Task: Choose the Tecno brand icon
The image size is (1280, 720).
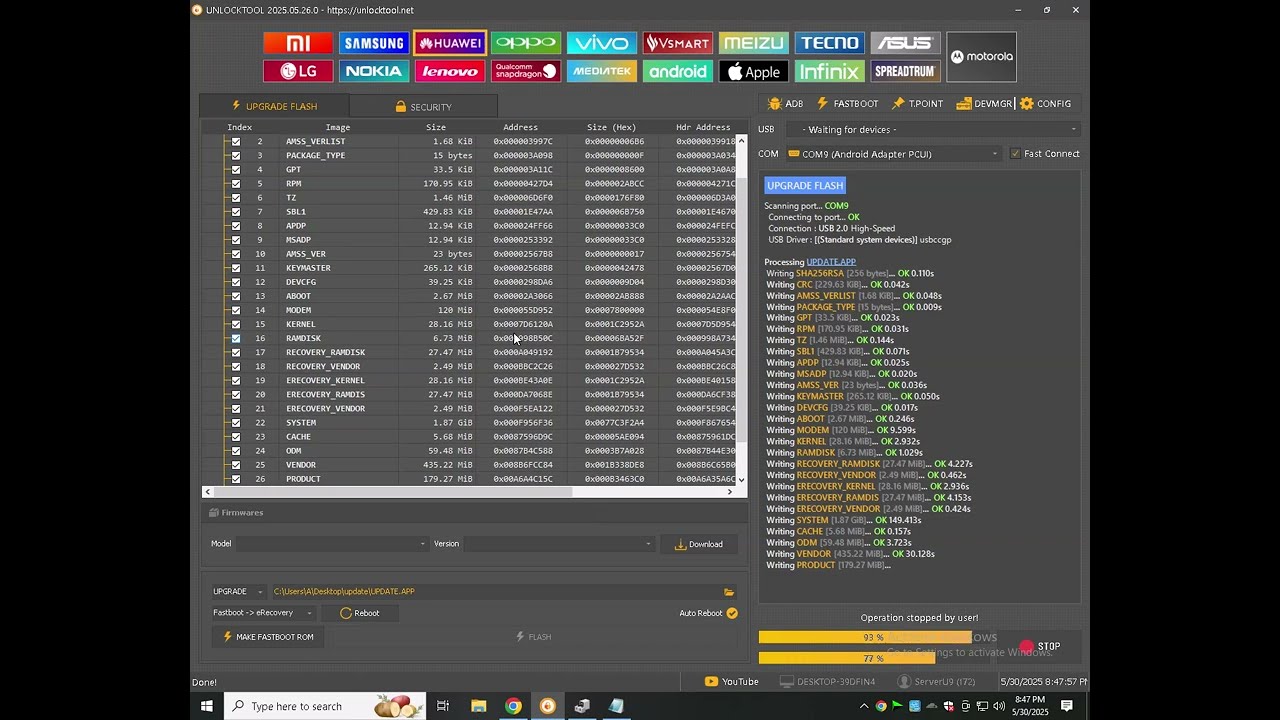Action: pos(830,43)
